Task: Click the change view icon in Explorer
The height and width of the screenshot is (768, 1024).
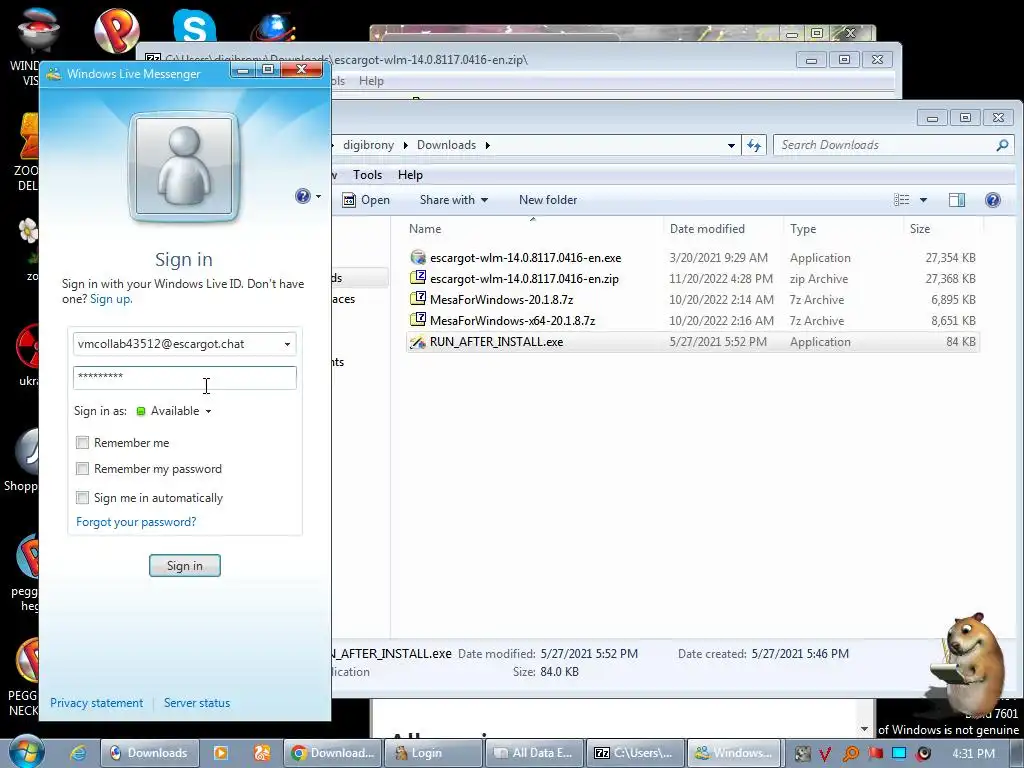Action: (901, 200)
